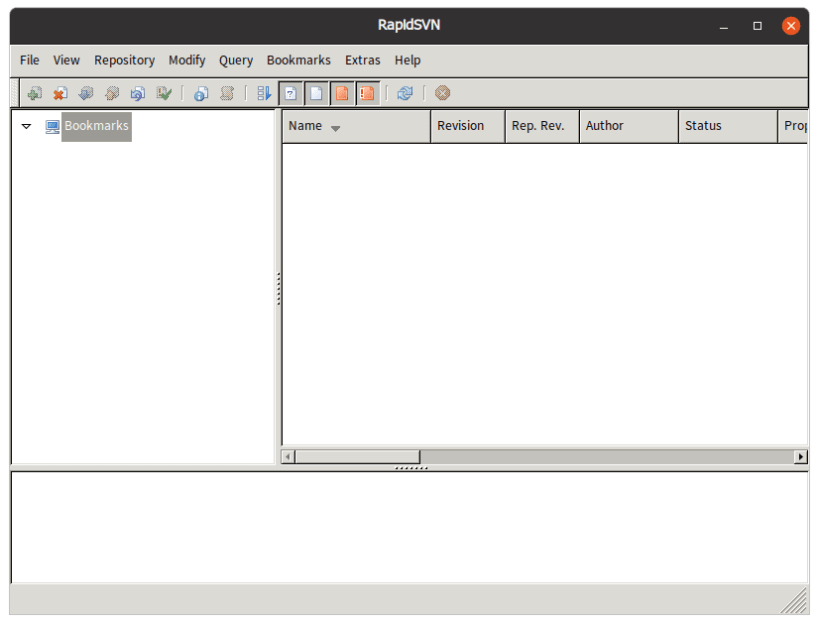Click horizontal scrollbar left arrow
Image resolution: width=819 pixels, height=624 pixels.
[287, 457]
